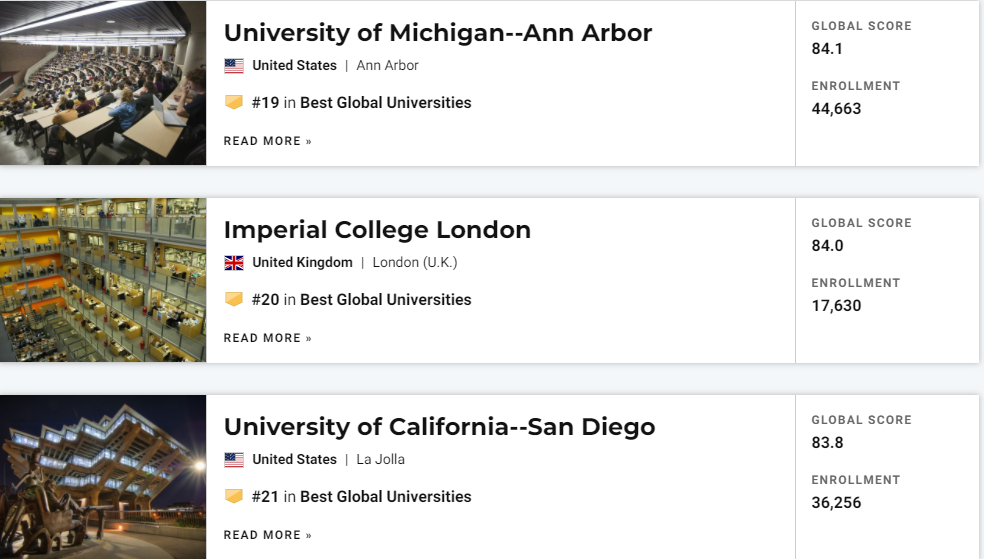
Task: Open Imperial College library thumbnail image
Action: coord(103,280)
